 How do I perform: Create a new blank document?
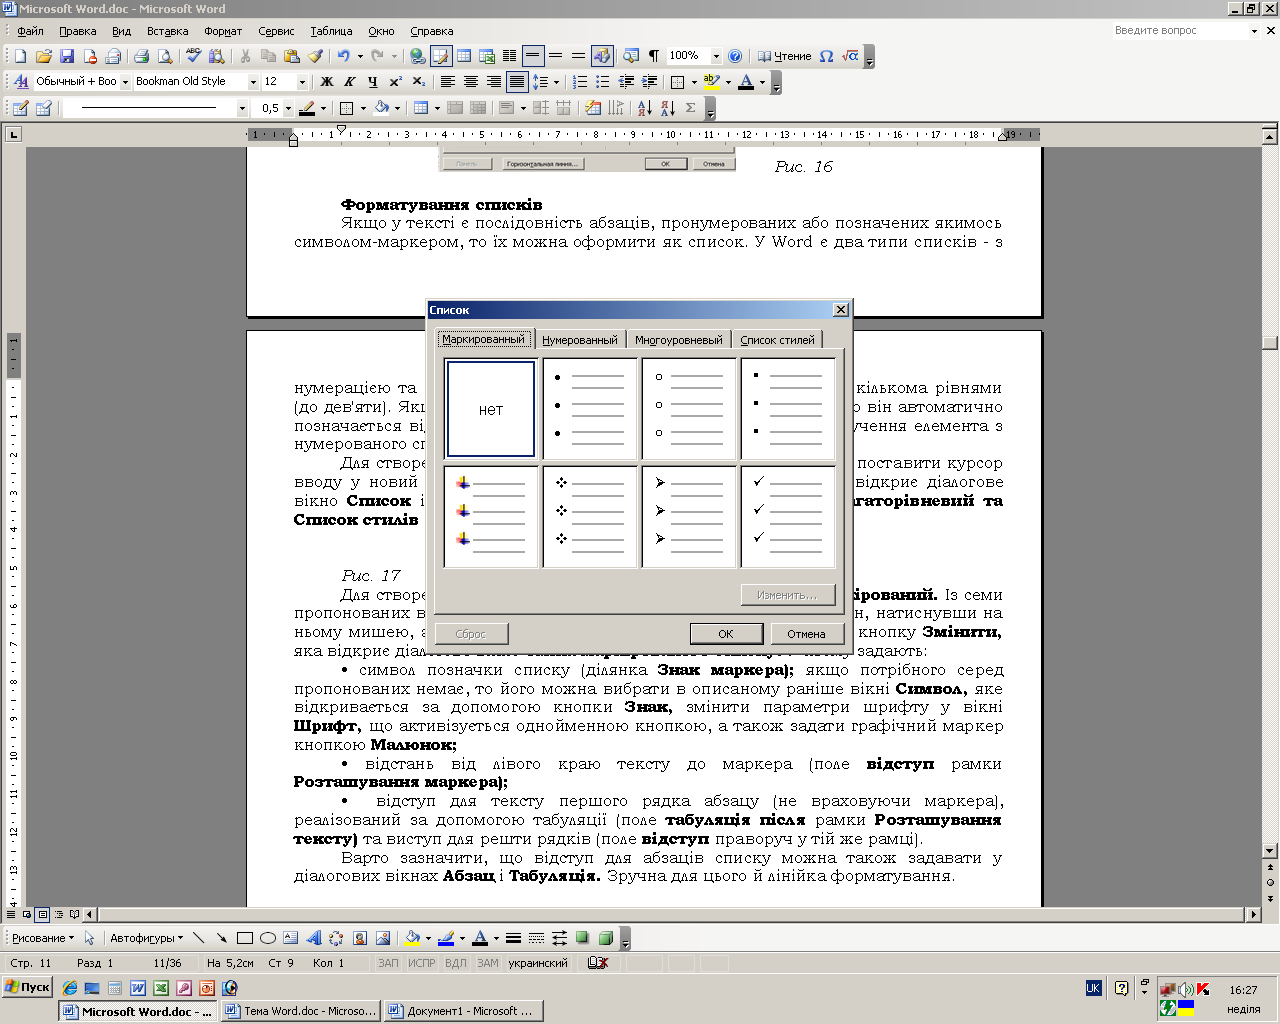[20, 56]
